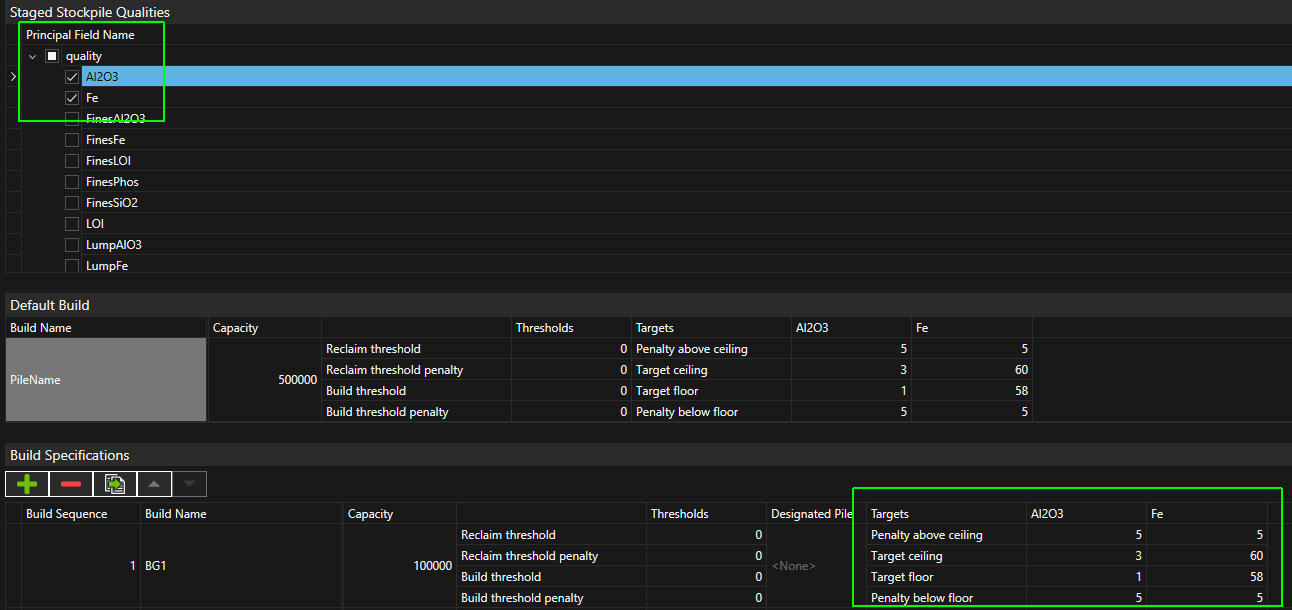Viewport: 1292px width, 610px height.
Task: Move the build up with the up arrow
Action: click(153, 484)
